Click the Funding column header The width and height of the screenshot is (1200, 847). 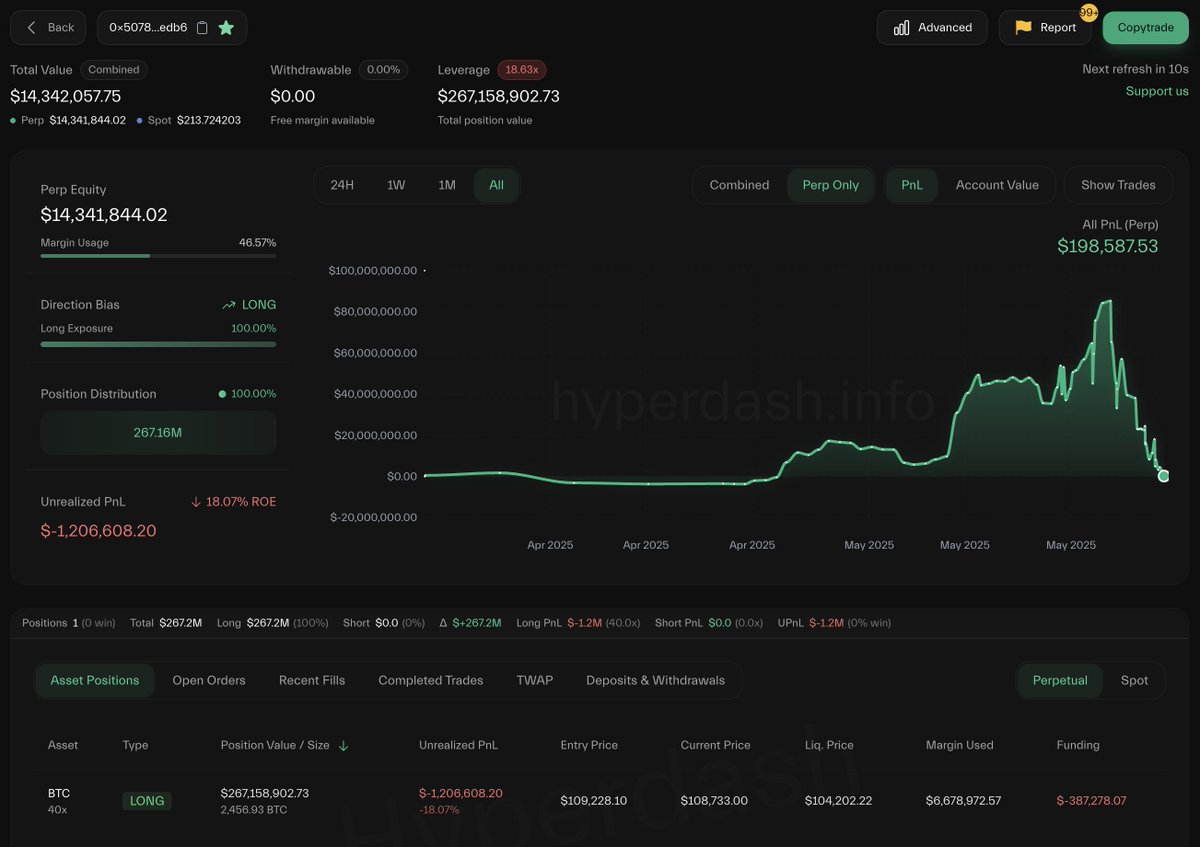1078,745
